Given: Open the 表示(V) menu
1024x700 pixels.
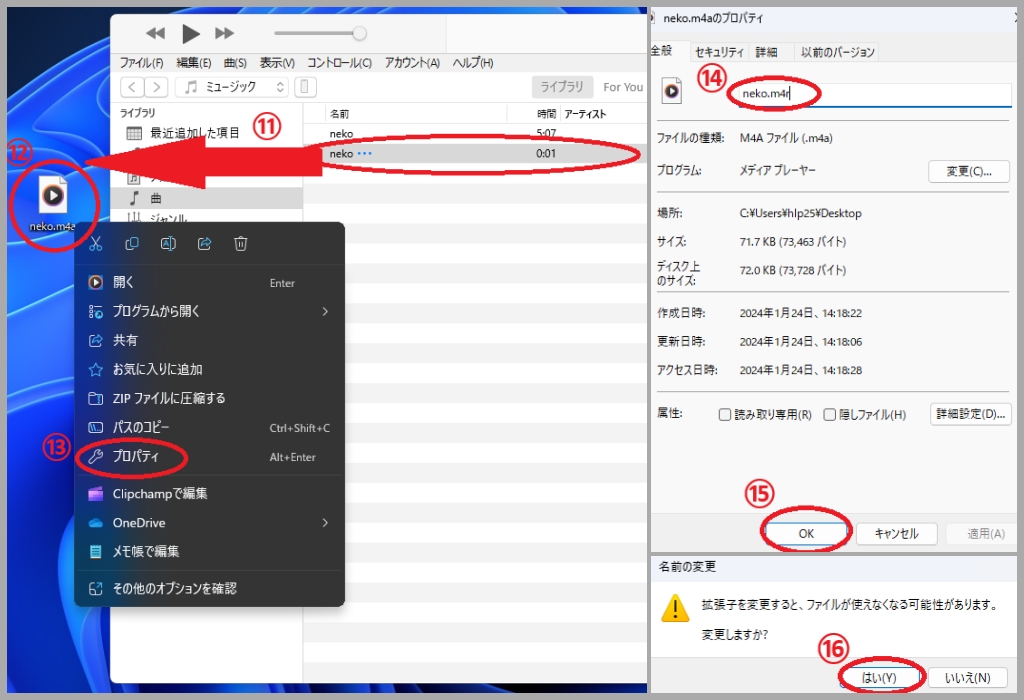Looking at the screenshot, I should tap(277, 63).
